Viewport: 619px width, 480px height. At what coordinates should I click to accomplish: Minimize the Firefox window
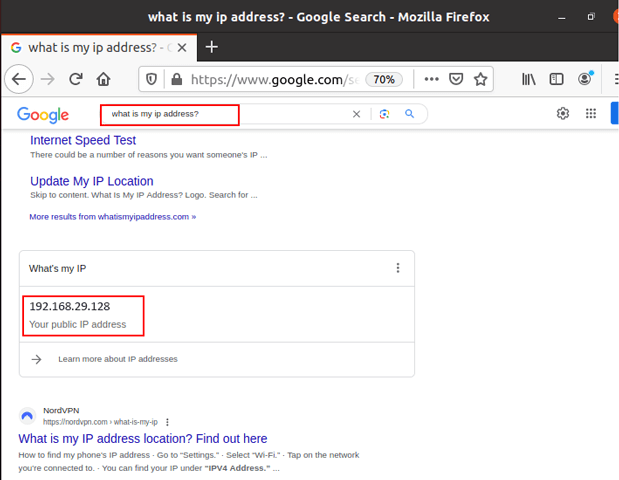coord(562,17)
